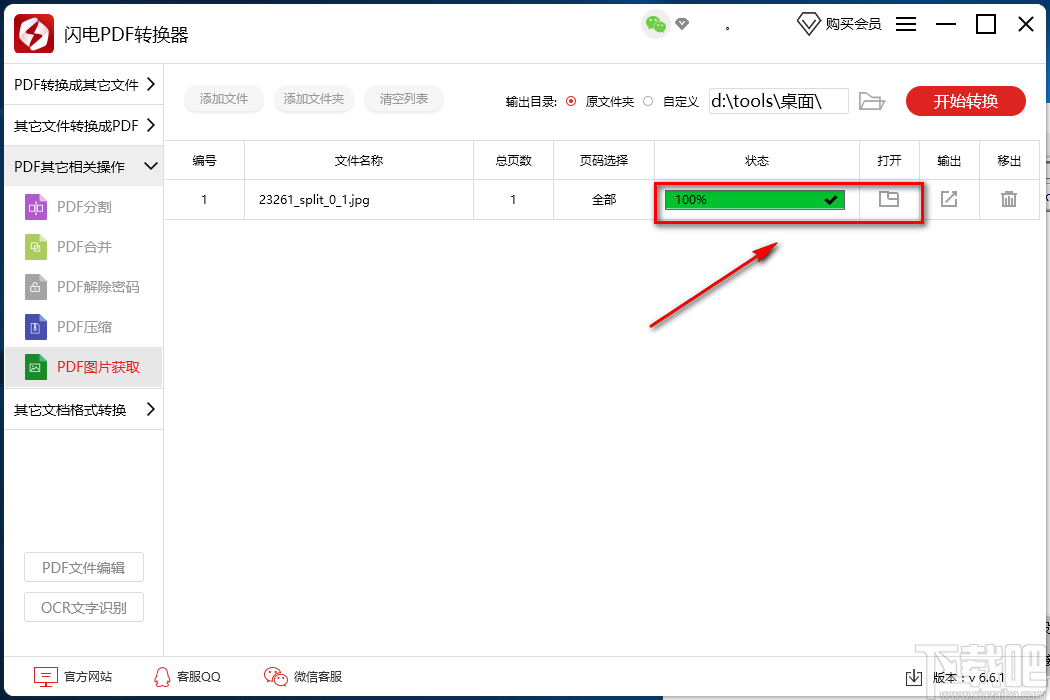Select PDF解除密码 lock icon
The height and width of the screenshot is (700, 1050).
35,287
